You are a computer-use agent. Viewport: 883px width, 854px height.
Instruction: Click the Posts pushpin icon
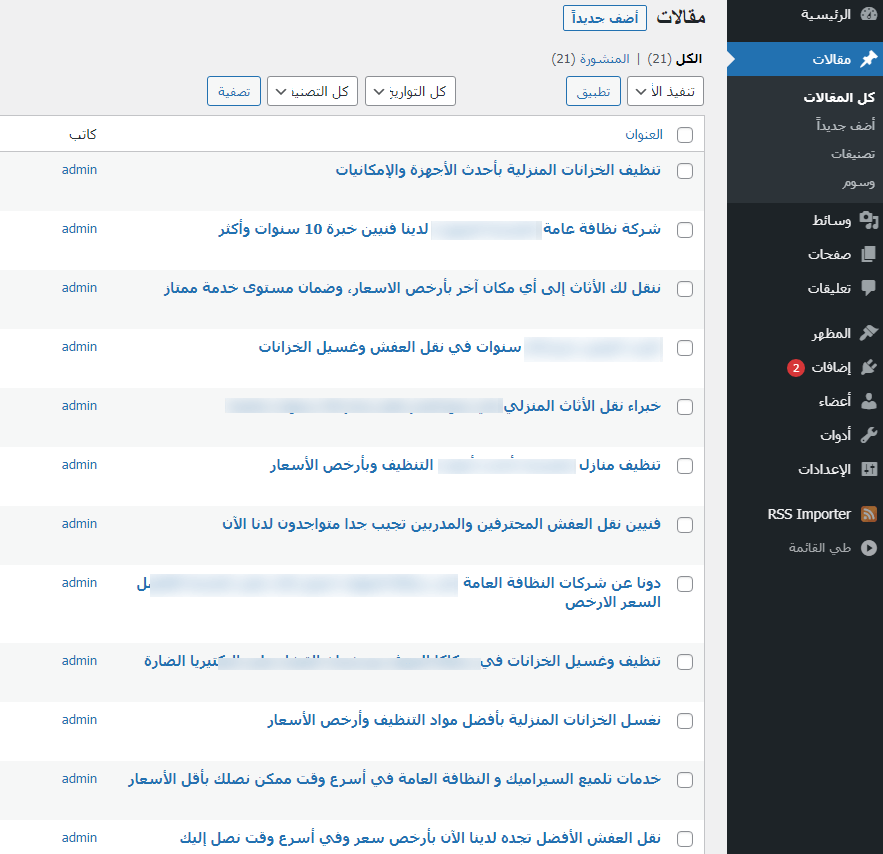(868, 59)
